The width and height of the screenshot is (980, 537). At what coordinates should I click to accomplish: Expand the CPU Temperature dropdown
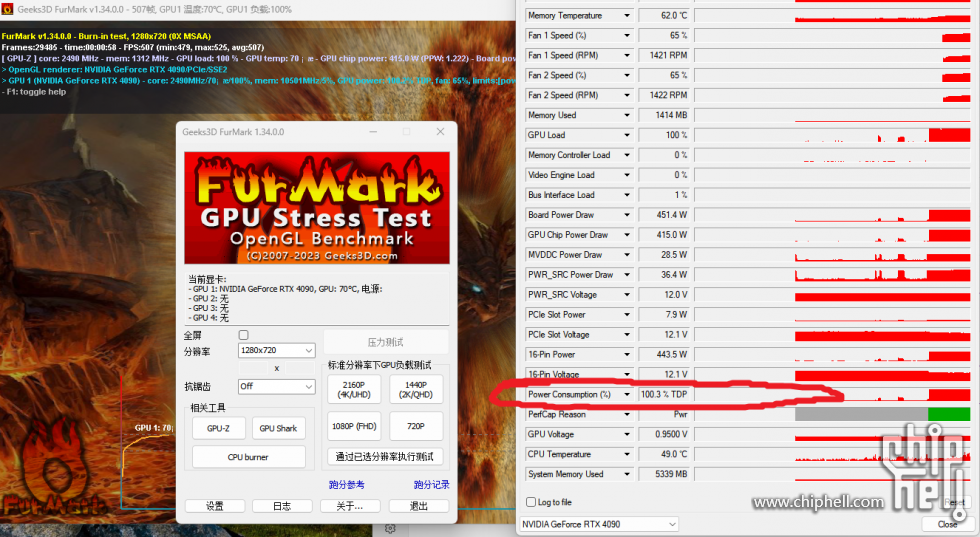(x=627, y=454)
